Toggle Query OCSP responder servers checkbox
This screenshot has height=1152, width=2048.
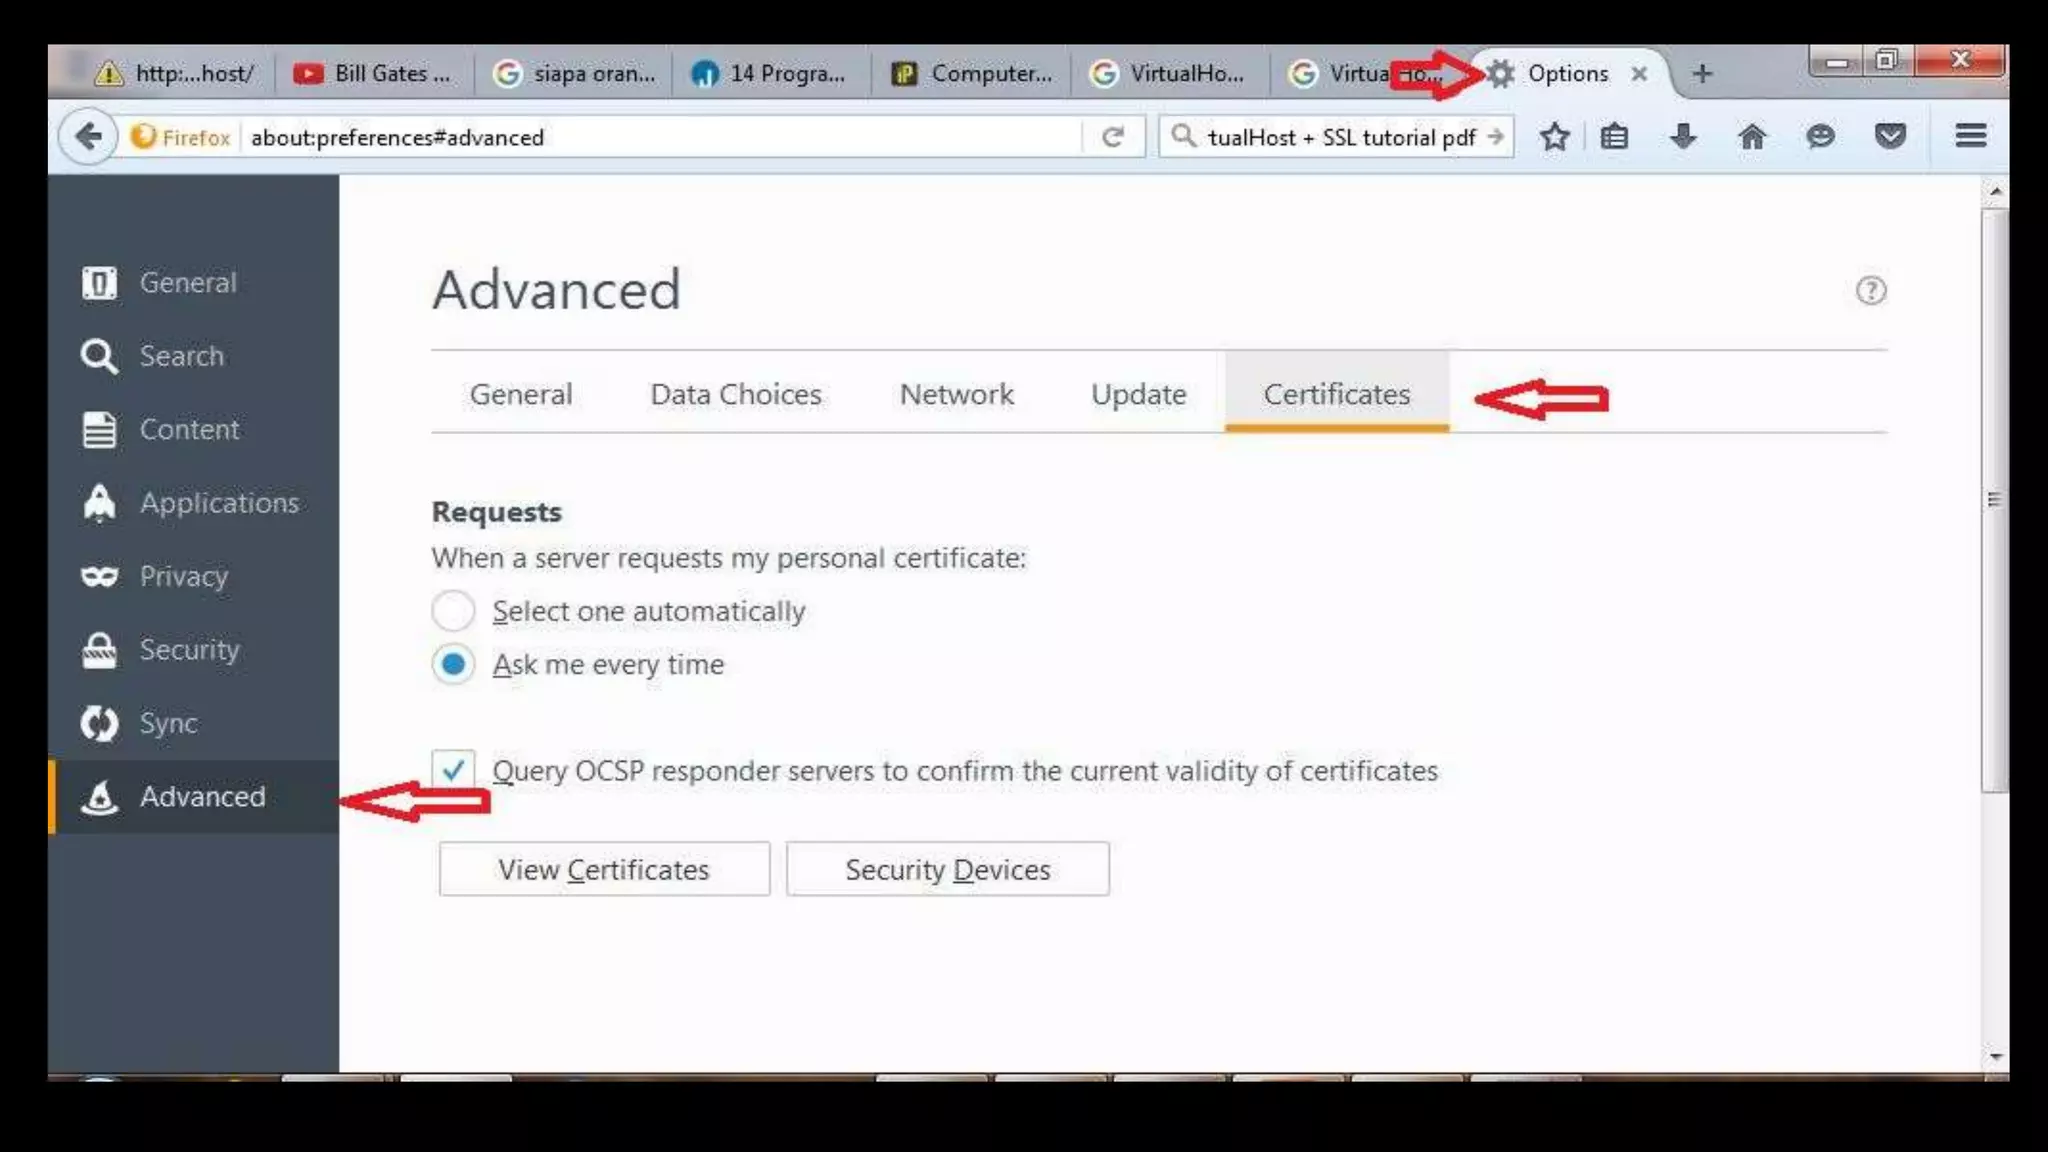pos(453,770)
